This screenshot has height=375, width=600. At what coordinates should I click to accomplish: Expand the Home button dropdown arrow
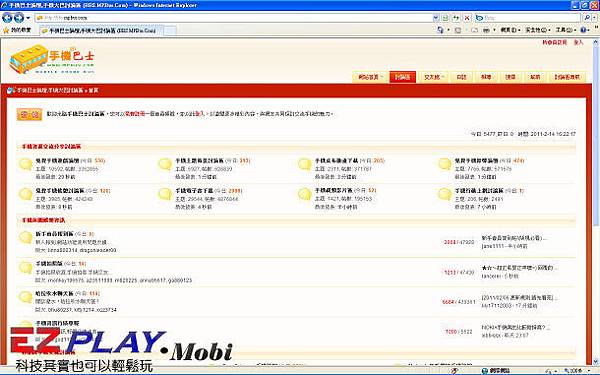point(448,30)
